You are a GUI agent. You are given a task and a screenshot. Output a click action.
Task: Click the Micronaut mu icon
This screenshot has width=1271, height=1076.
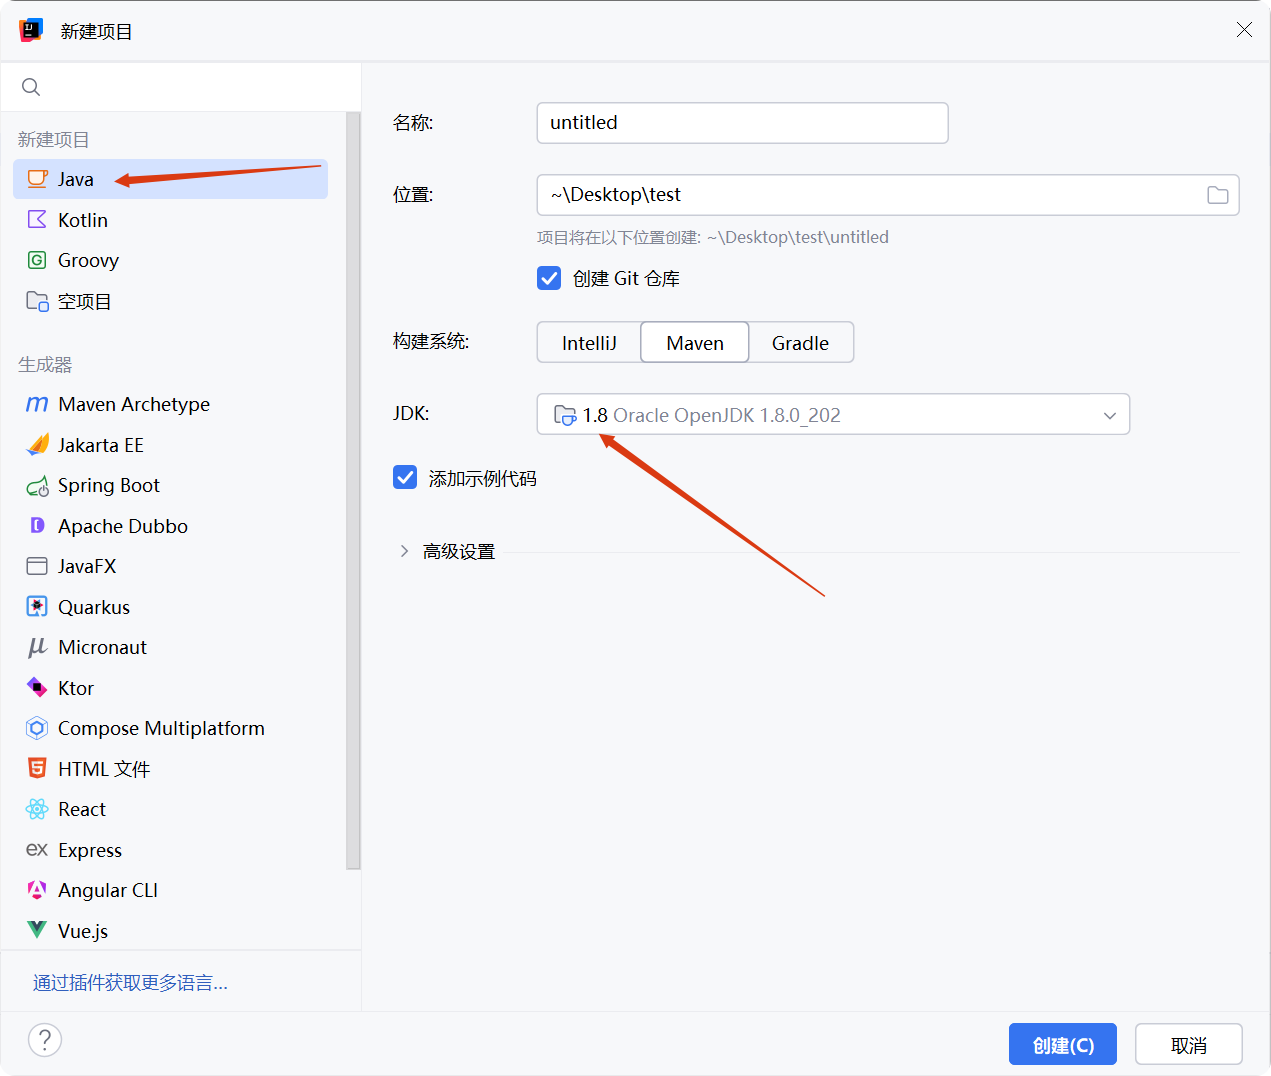pos(37,647)
